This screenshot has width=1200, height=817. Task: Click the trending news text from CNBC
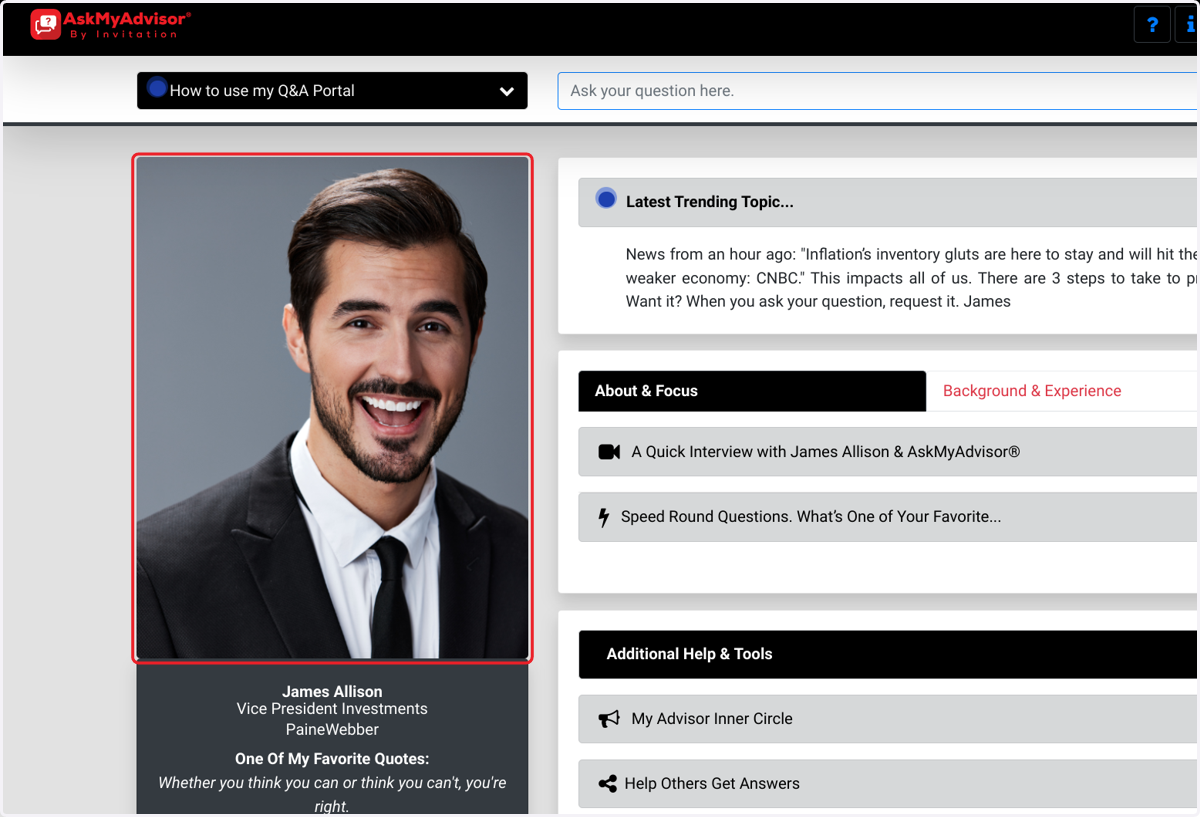911,278
